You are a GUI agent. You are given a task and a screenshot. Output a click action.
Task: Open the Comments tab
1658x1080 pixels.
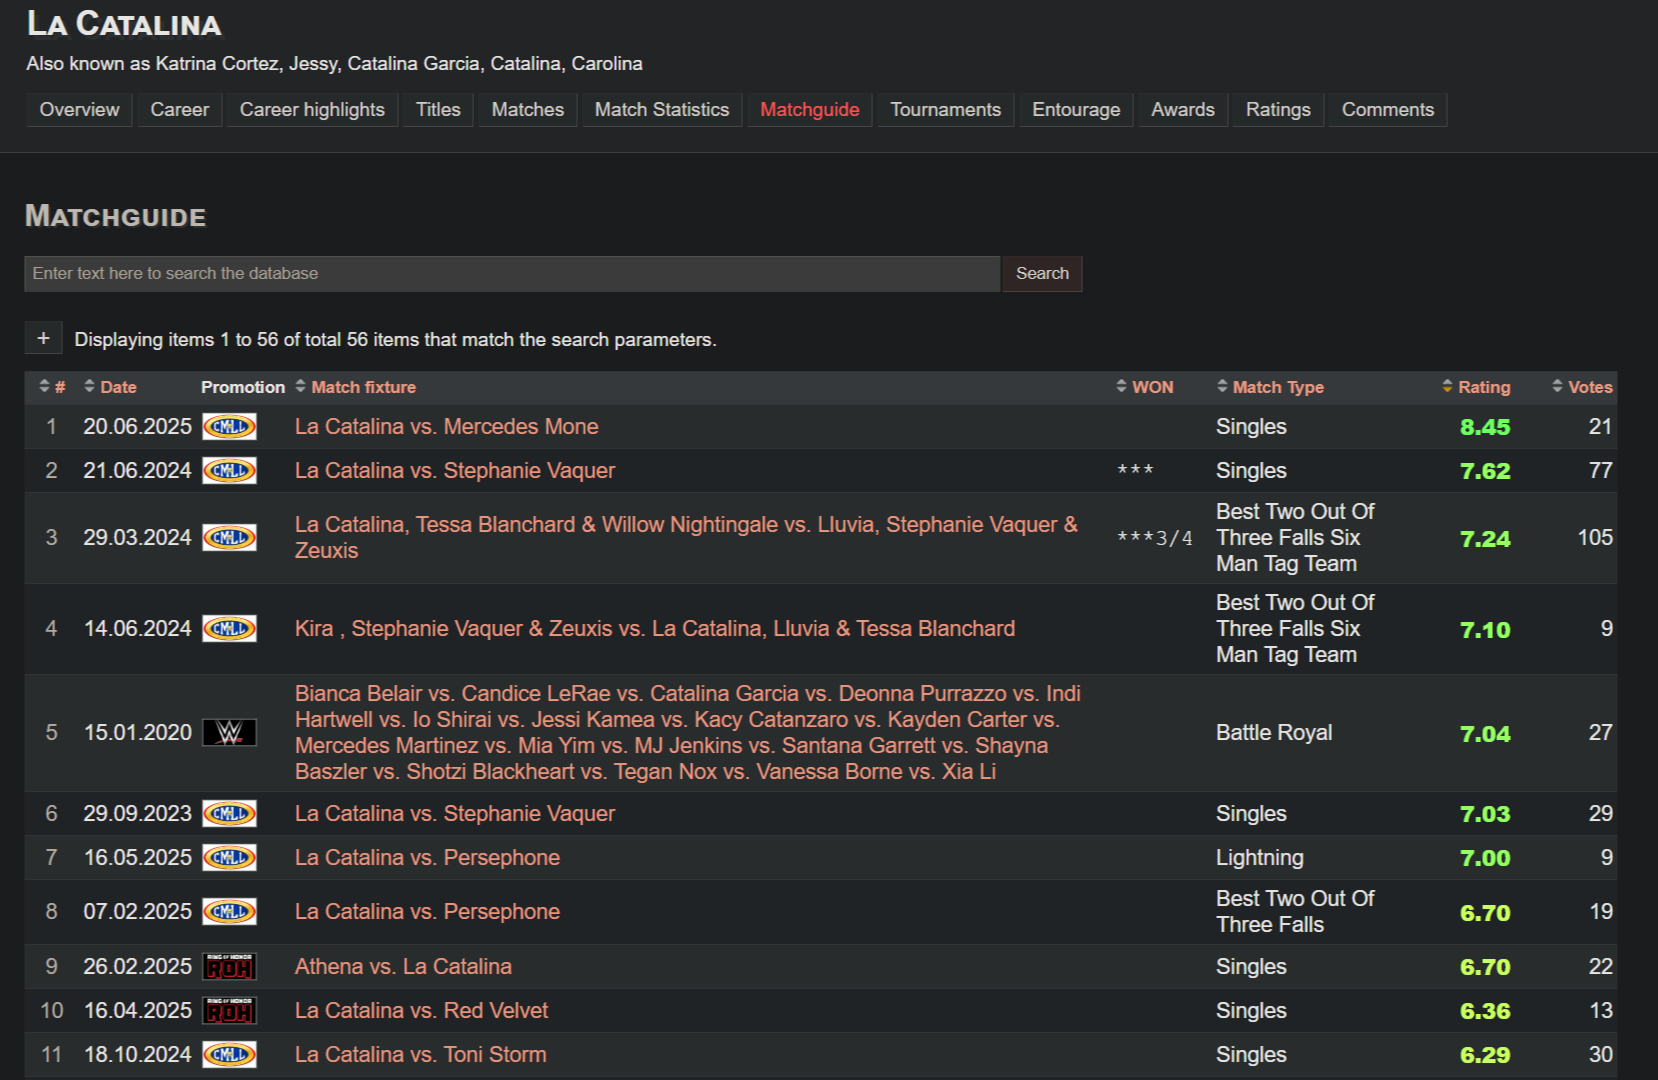pos(1388,110)
